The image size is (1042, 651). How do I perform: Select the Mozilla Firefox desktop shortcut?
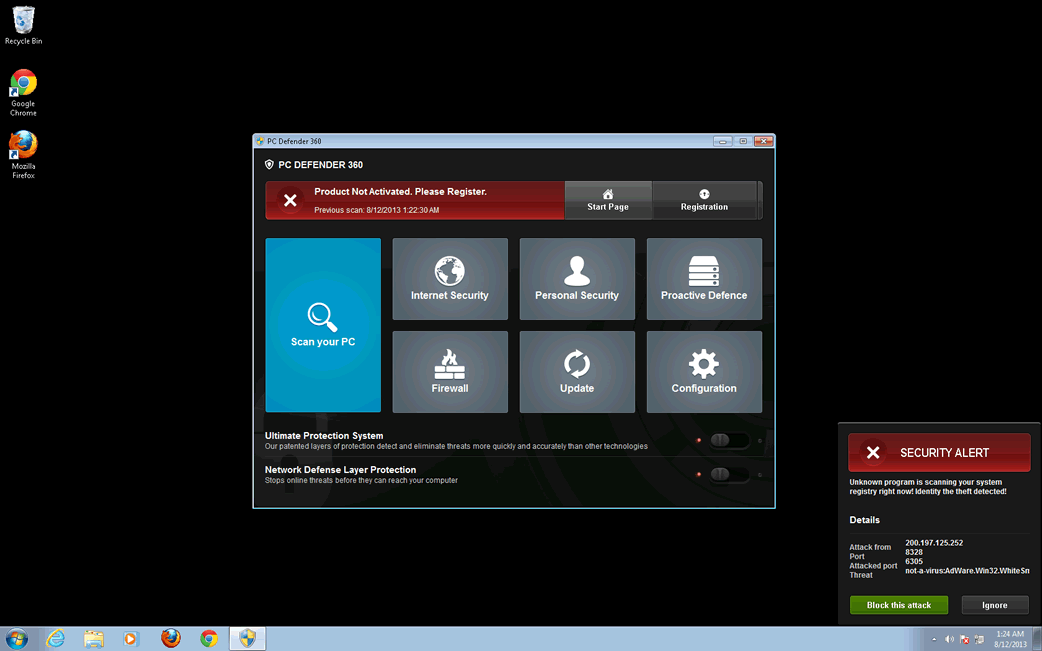point(23,154)
